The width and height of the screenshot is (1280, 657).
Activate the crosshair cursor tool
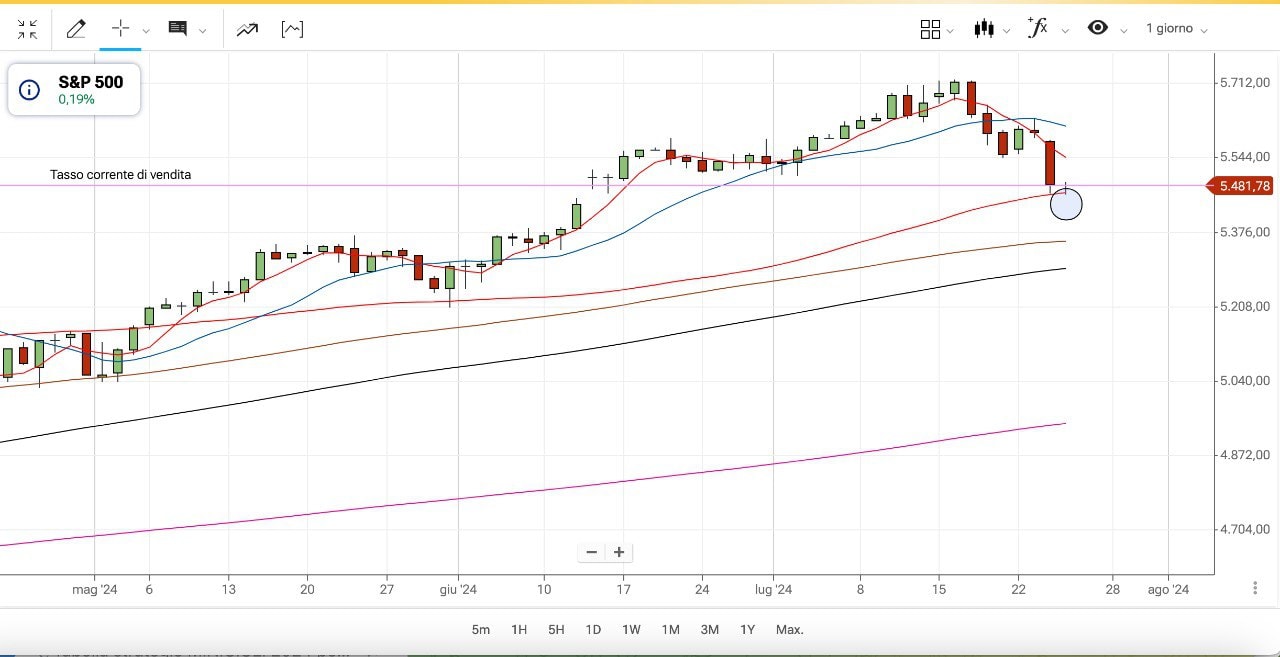click(121, 29)
